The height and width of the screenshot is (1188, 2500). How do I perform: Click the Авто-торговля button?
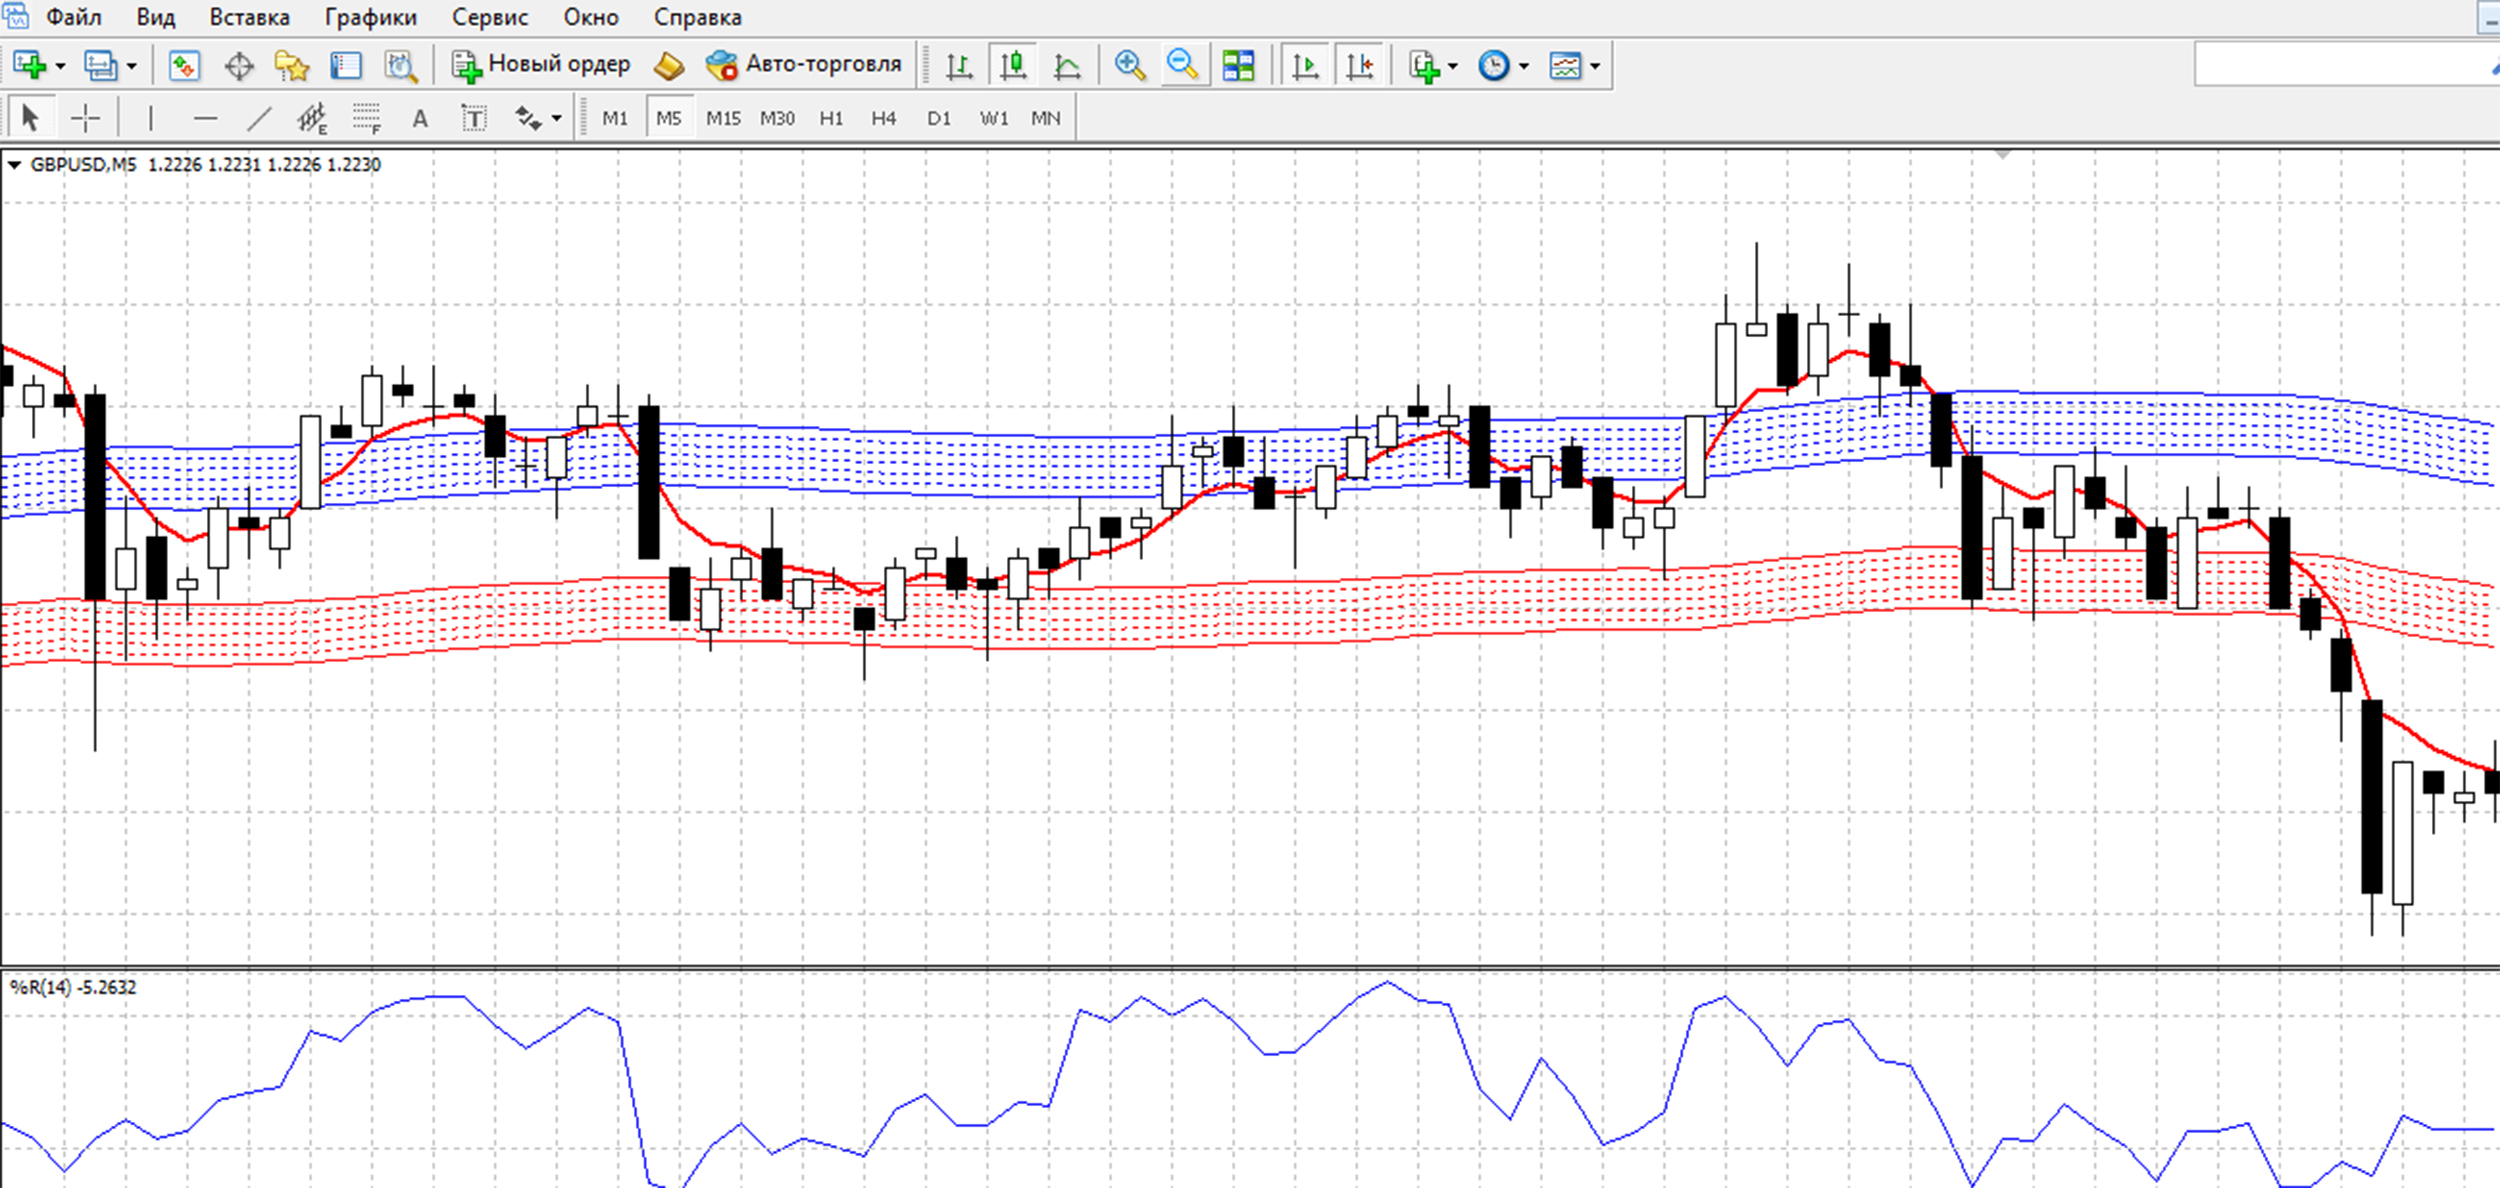804,65
